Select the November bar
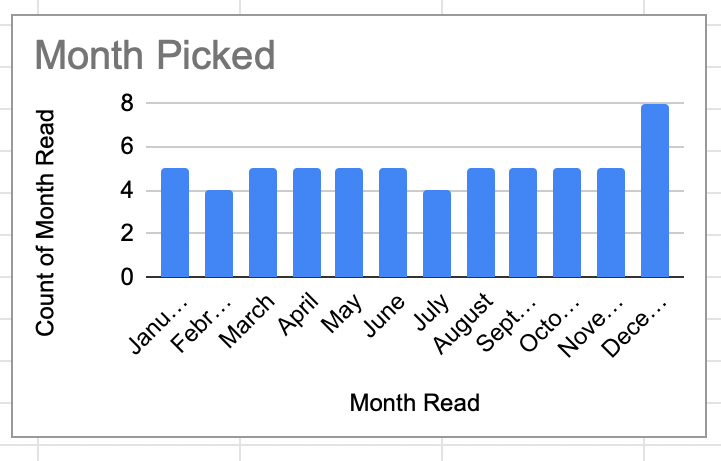This screenshot has width=721, height=461. [611, 223]
